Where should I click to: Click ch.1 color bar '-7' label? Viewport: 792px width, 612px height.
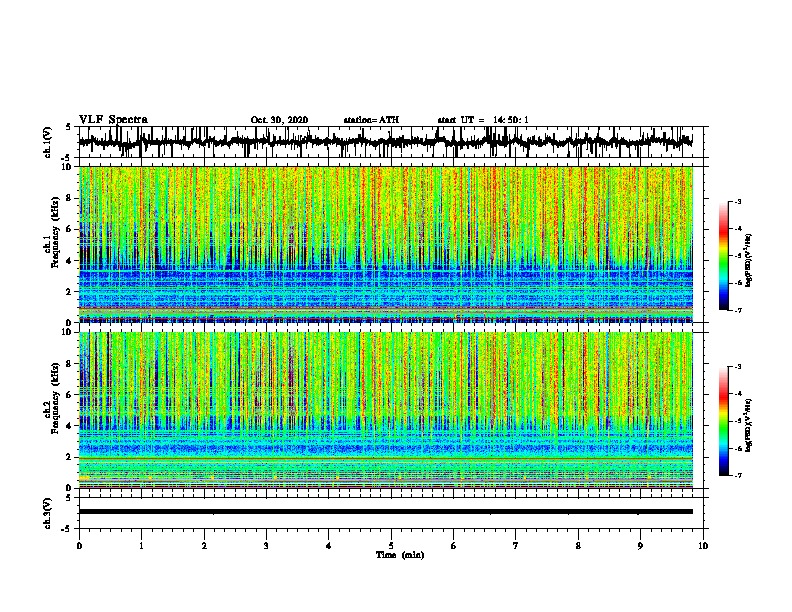pos(738,310)
